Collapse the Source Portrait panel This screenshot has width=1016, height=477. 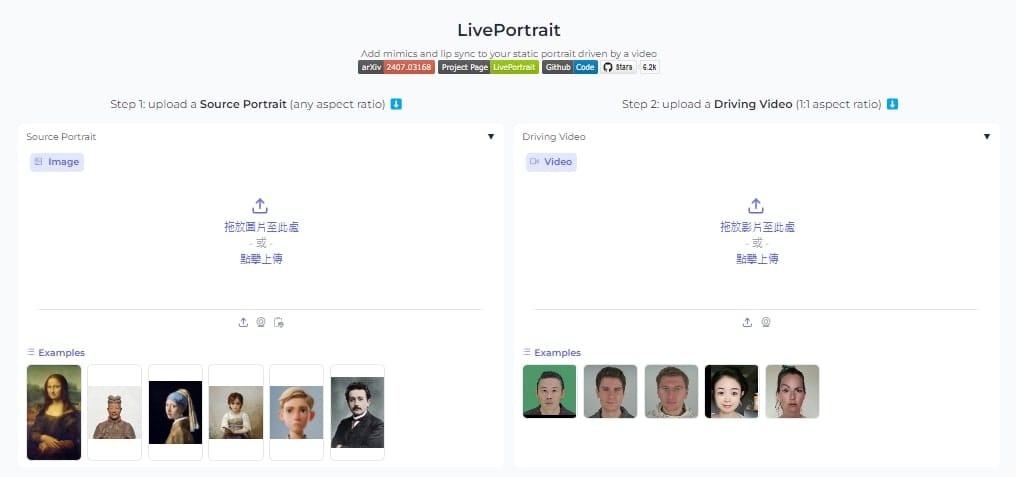(x=491, y=137)
